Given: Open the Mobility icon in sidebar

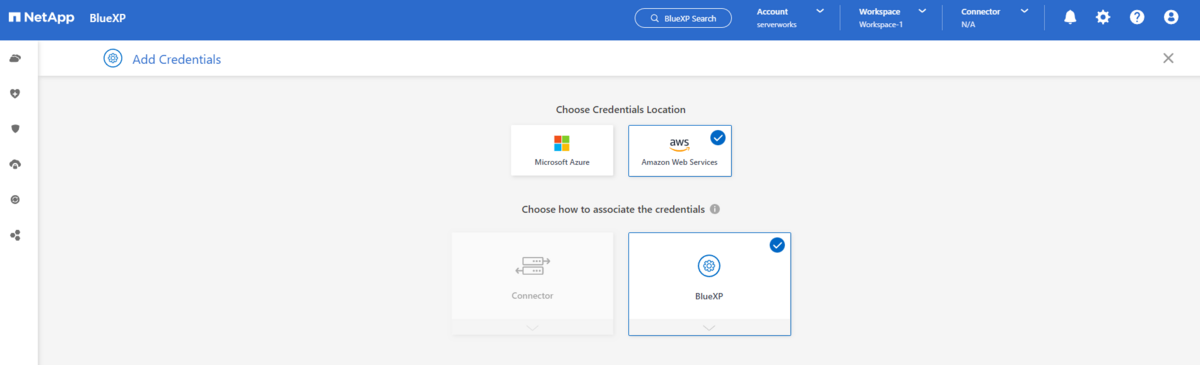Looking at the screenshot, I should click(x=15, y=200).
